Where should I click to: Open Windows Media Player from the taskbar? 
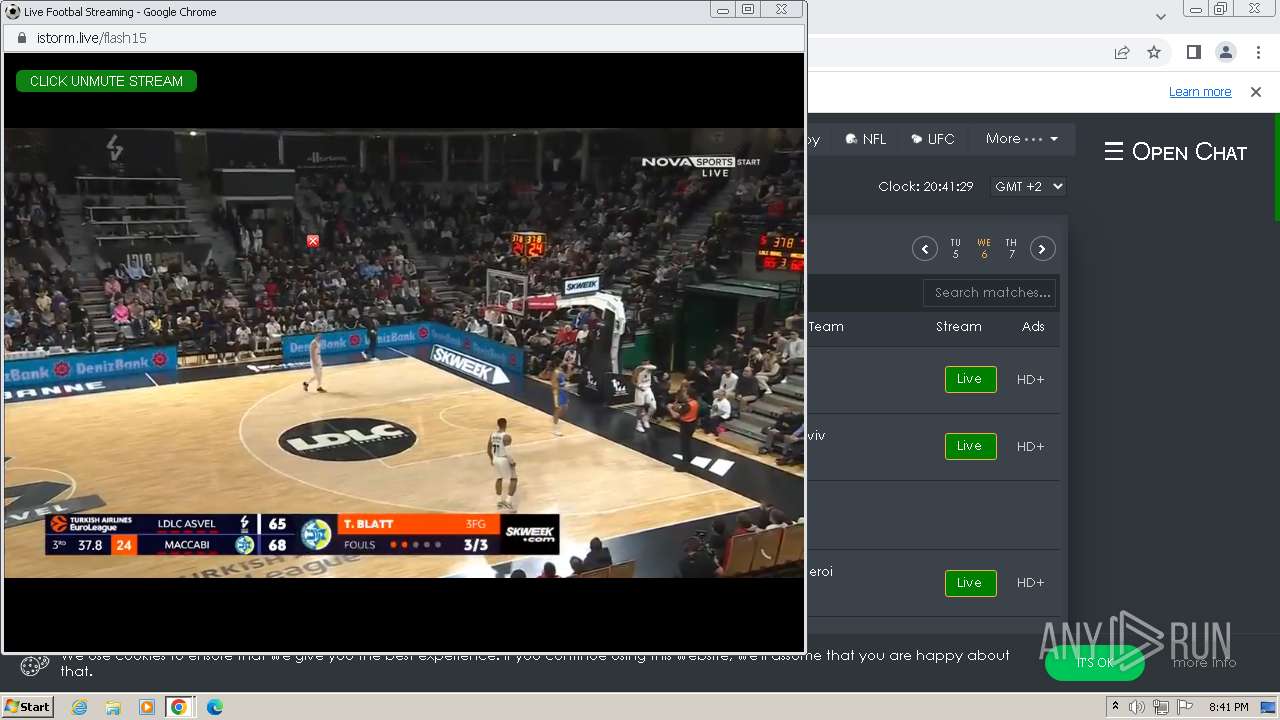[x=147, y=707]
